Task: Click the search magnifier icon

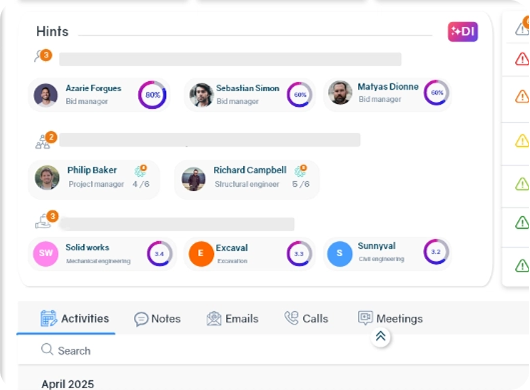Action: tap(47, 349)
